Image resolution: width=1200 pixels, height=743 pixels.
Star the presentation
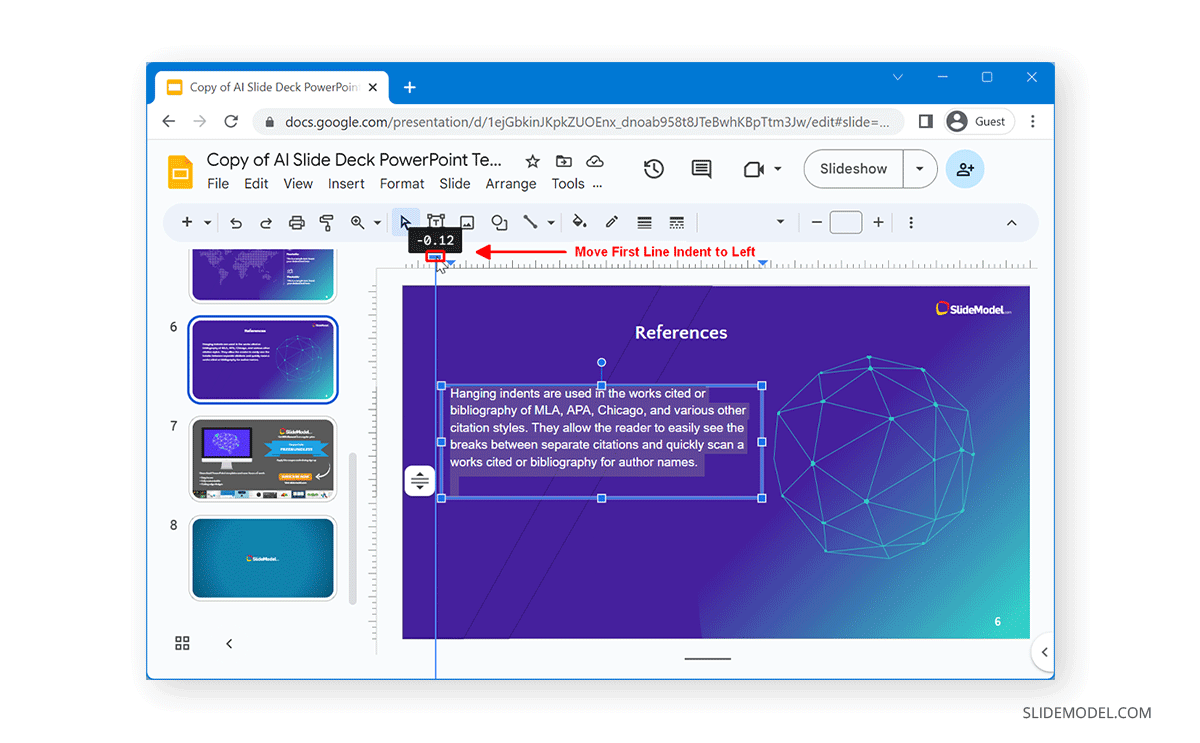click(533, 161)
